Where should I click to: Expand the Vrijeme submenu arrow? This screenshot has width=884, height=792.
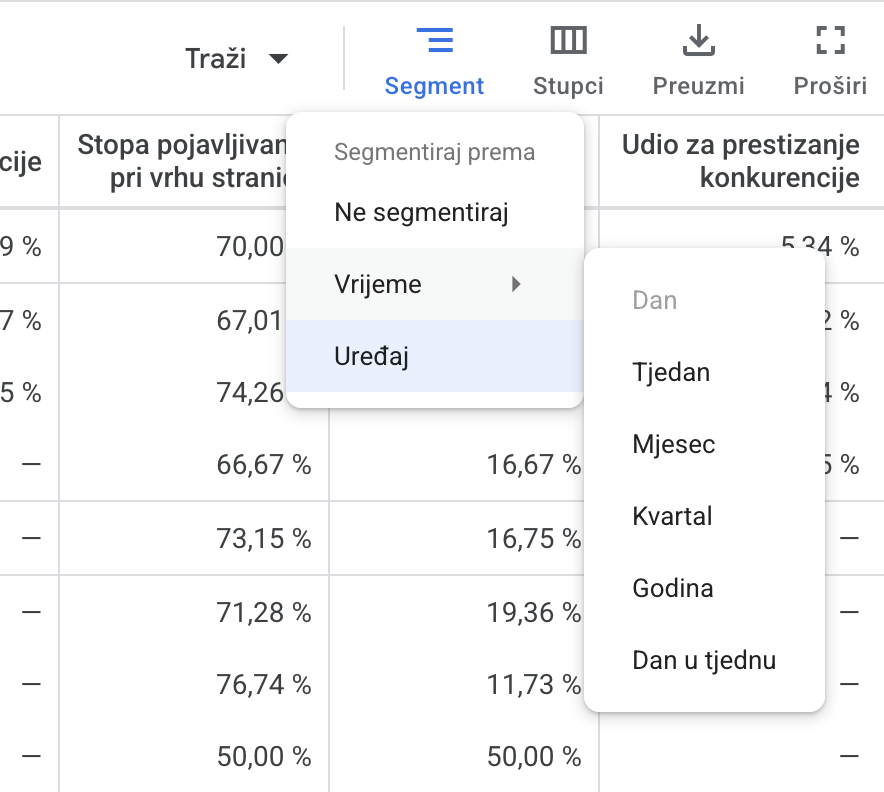pyautogui.click(x=516, y=285)
